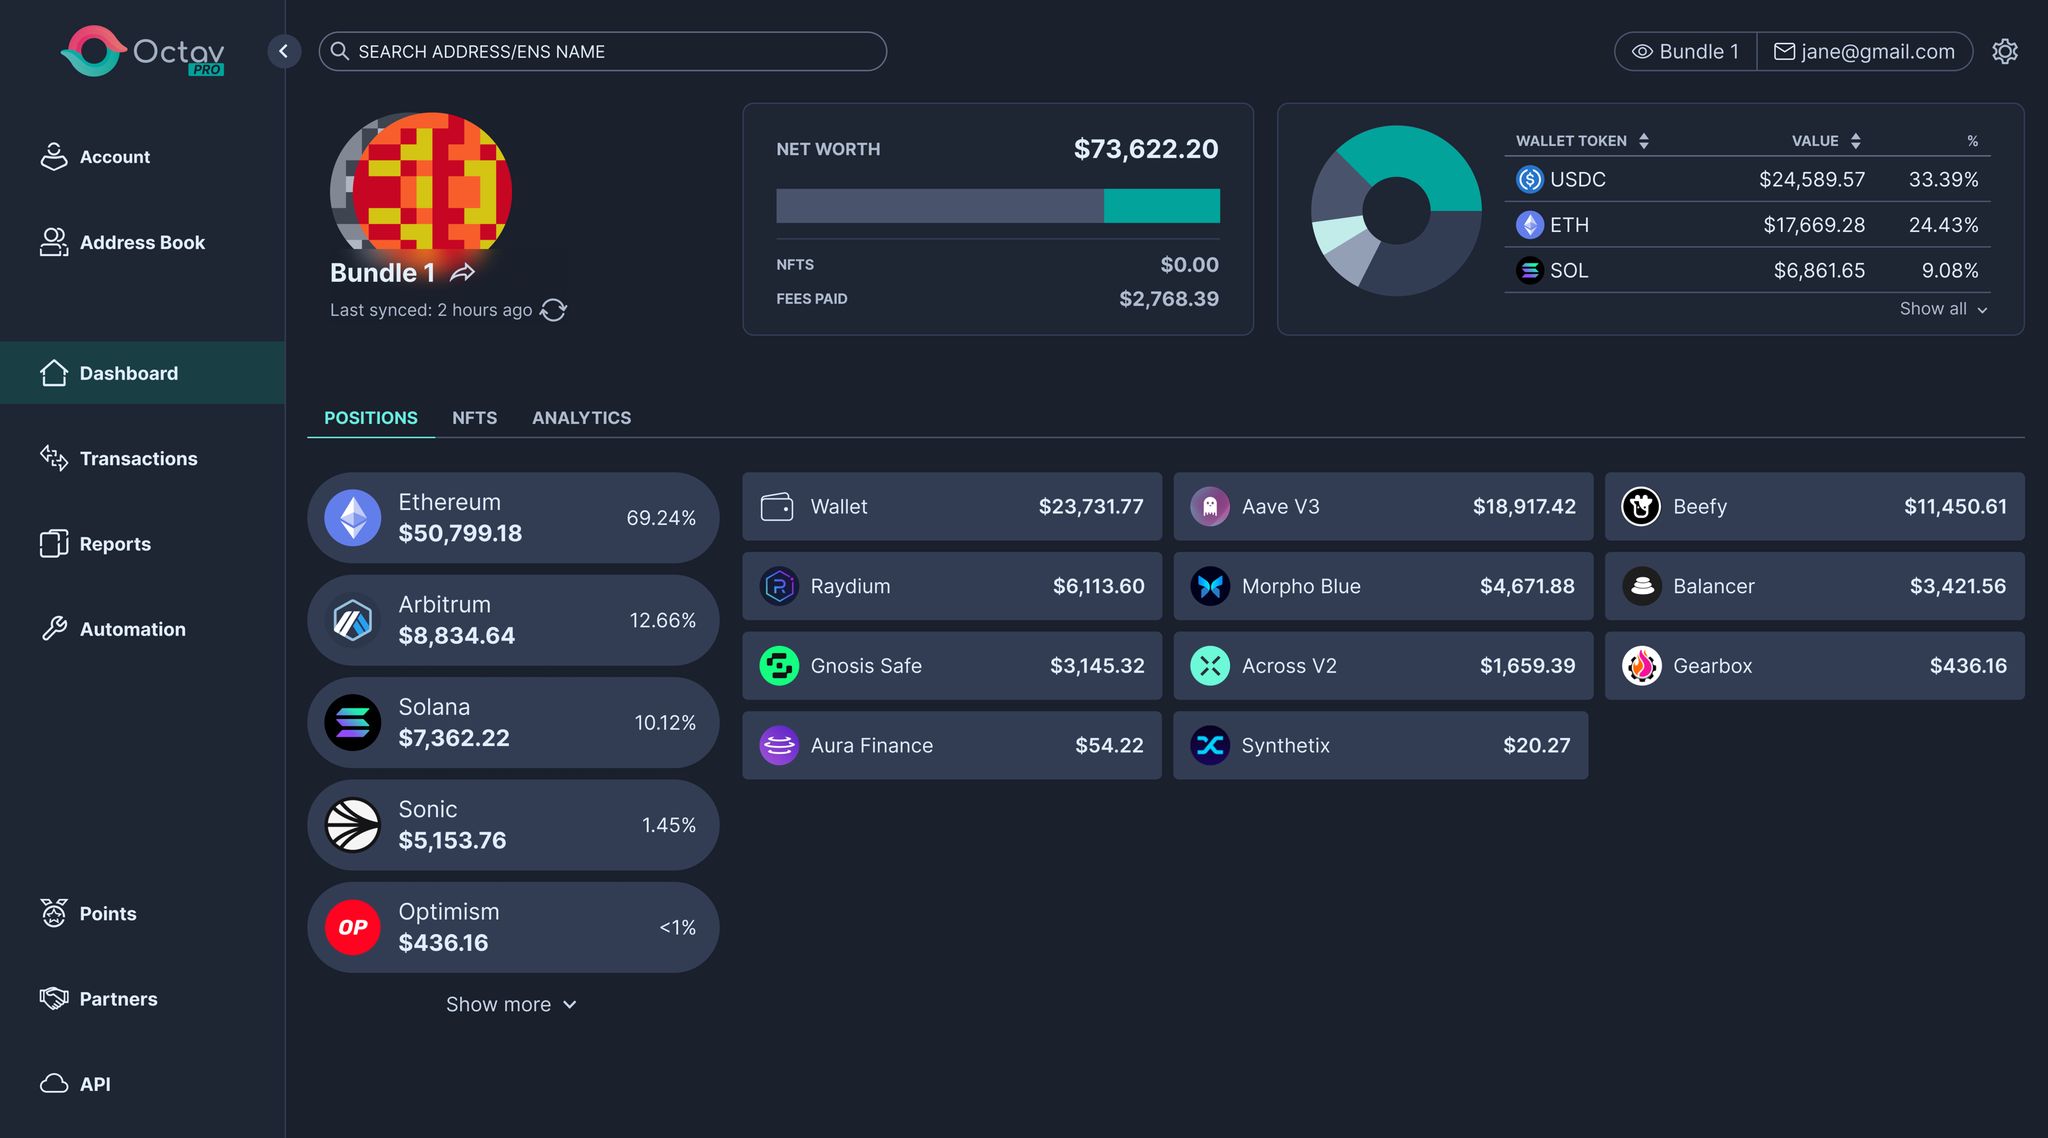The image size is (2048, 1138).
Task: Click the Balancer protocol icon
Action: coord(1641,586)
